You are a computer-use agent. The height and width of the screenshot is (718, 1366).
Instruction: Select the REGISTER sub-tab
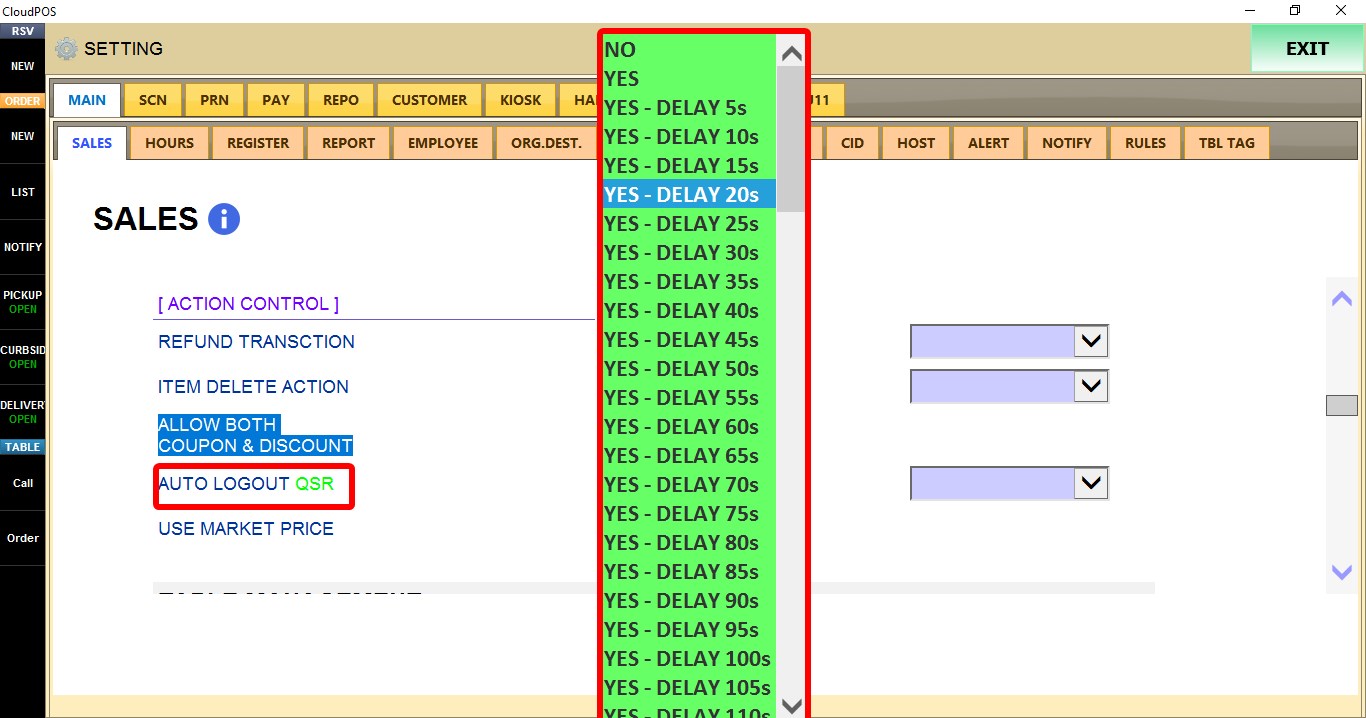point(258,143)
